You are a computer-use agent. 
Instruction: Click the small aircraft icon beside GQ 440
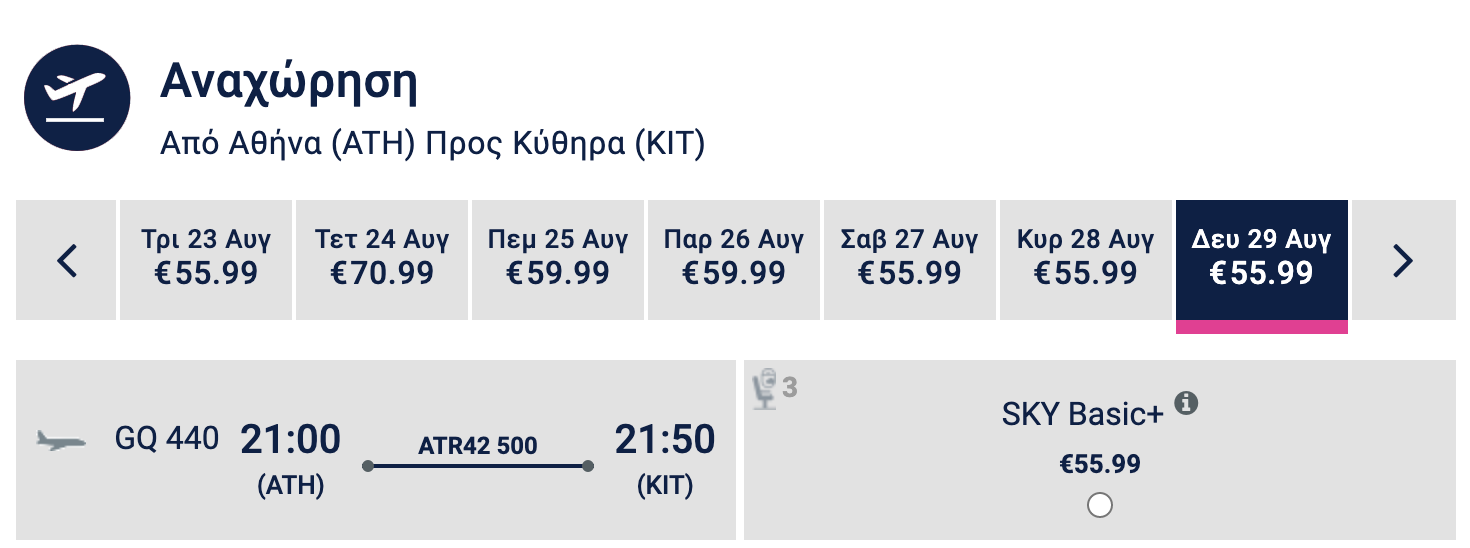click(x=61, y=440)
